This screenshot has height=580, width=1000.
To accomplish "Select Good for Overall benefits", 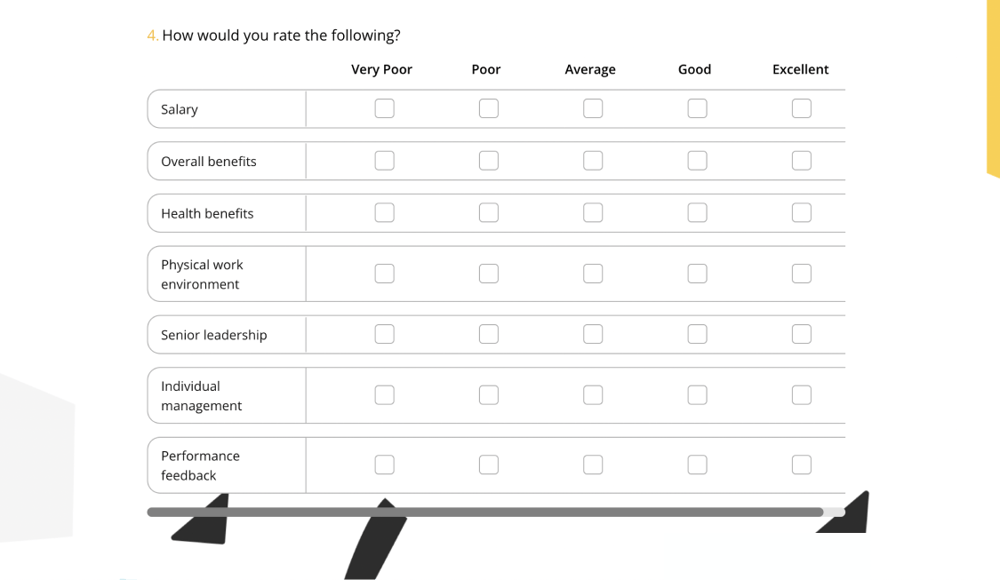I will tap(697, 160).
